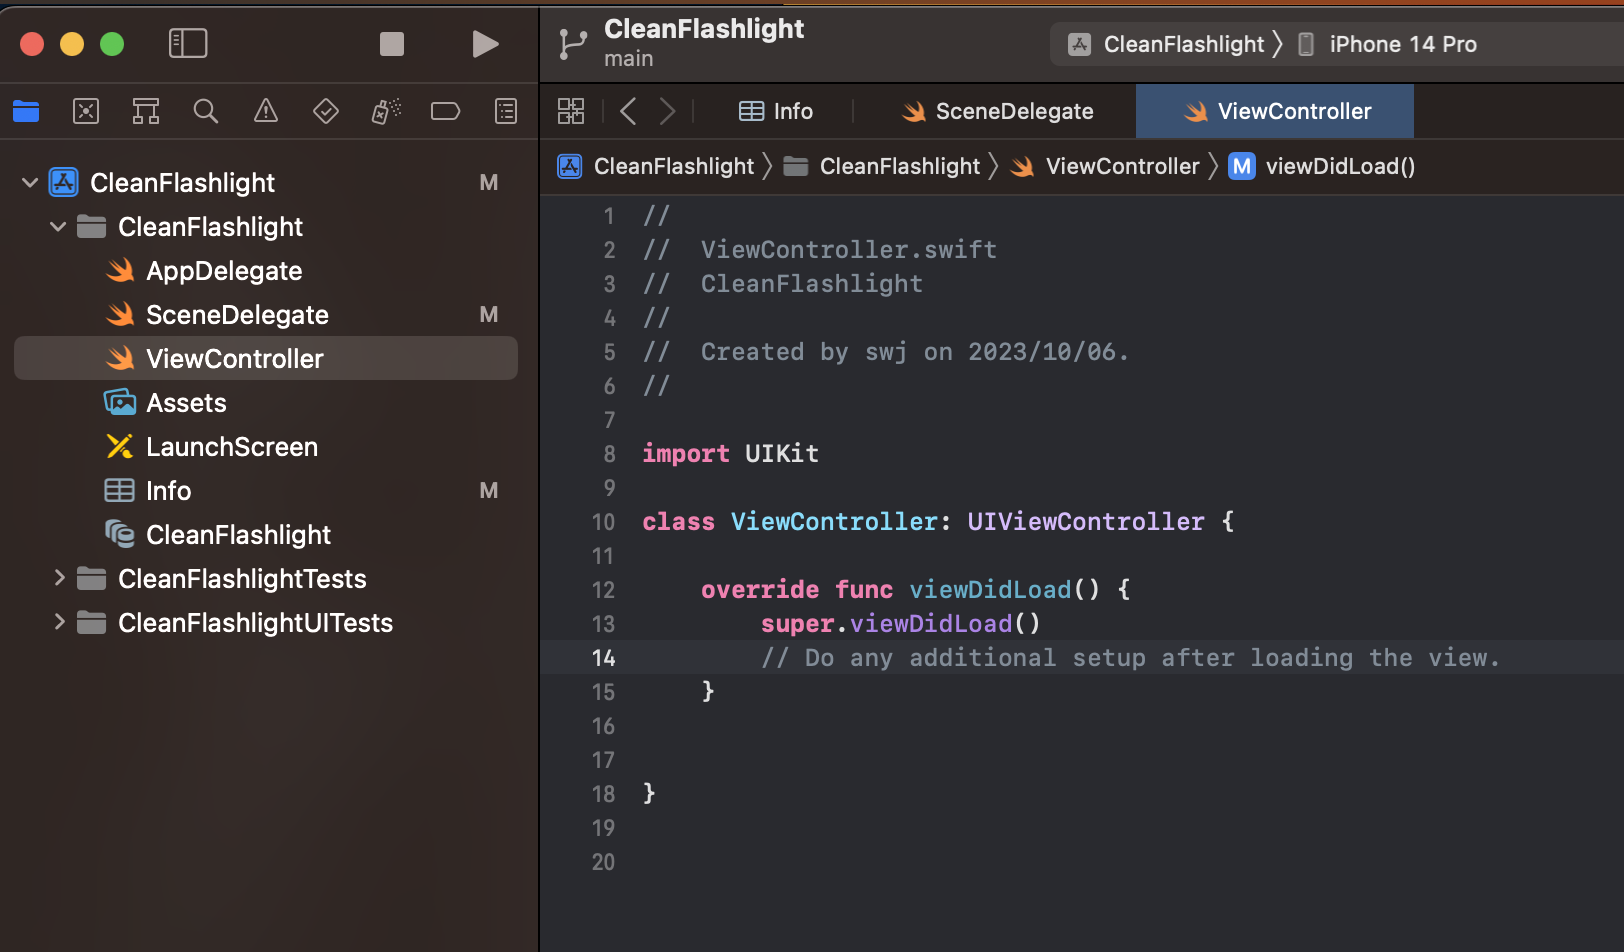Click the project app icon next to root CleanFlashlight
Viewport: 1624px width, 952px height.
tap(64, 183)
